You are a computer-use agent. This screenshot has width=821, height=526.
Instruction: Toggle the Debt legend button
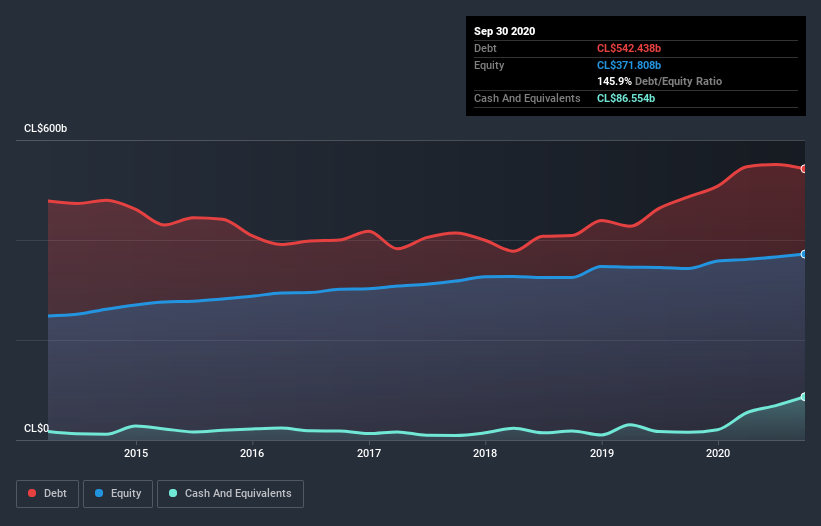tap(48, 494)
